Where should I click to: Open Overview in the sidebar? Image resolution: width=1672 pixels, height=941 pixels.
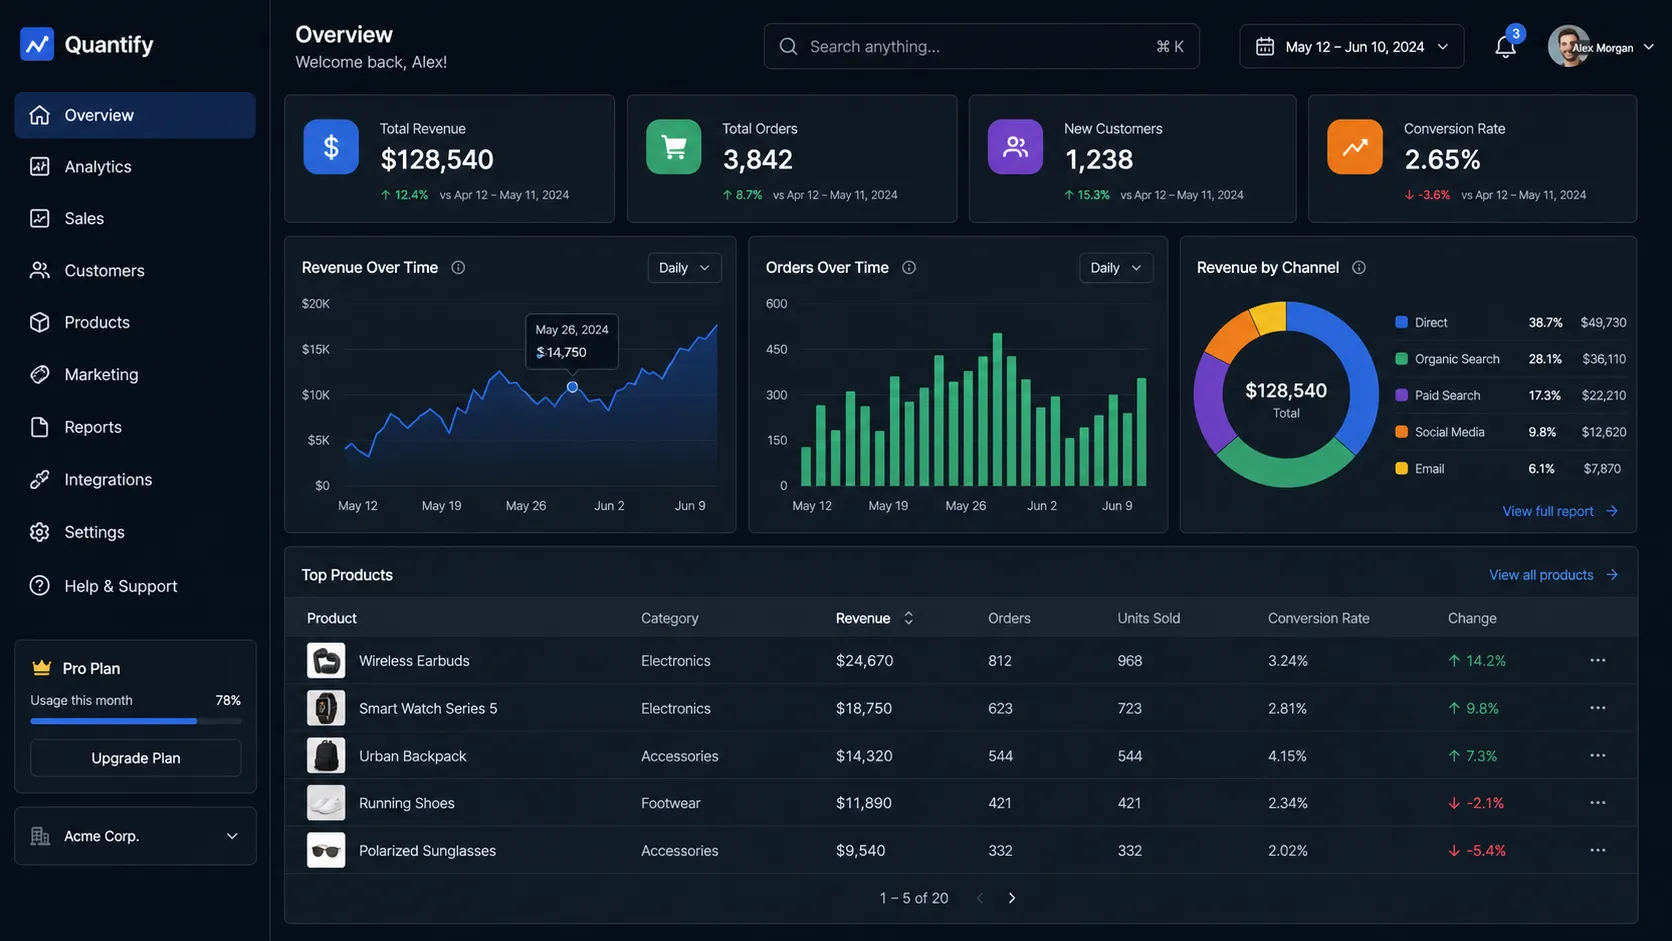coord(135,115)
